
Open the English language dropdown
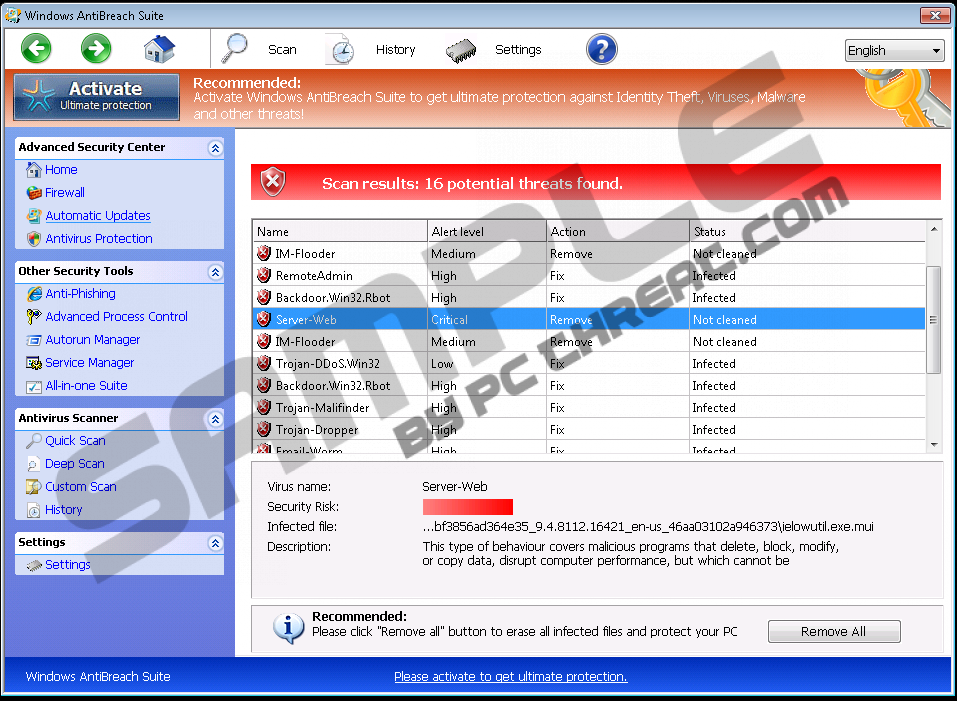pyautogui.click(x=894, y=51)
